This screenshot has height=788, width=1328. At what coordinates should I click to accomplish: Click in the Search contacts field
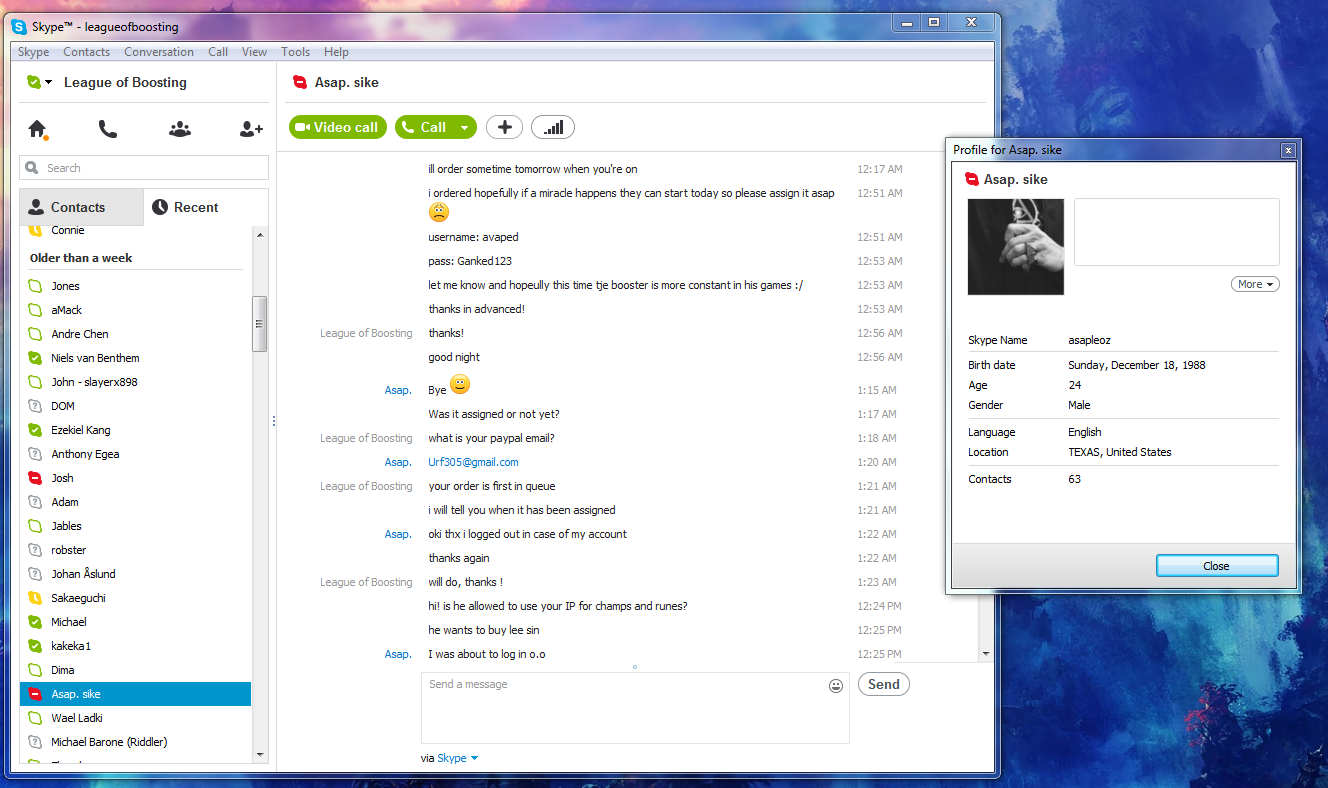click(x=144, y=168)
